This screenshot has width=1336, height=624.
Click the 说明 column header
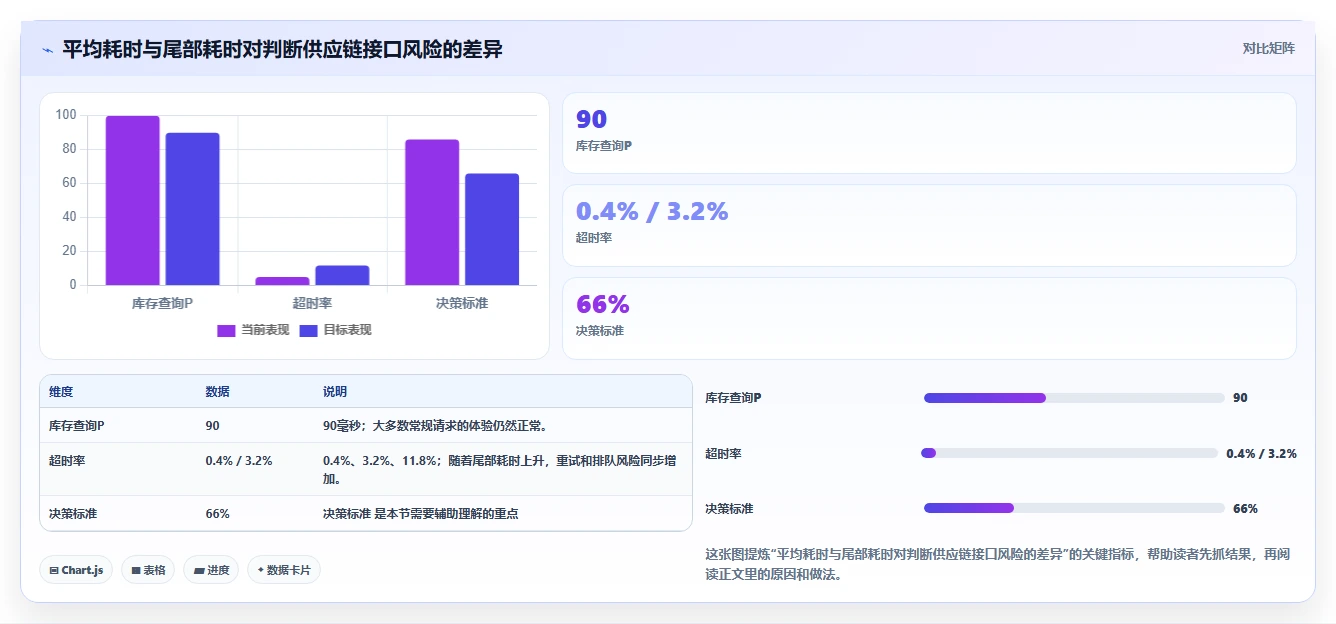coord(335,392)
